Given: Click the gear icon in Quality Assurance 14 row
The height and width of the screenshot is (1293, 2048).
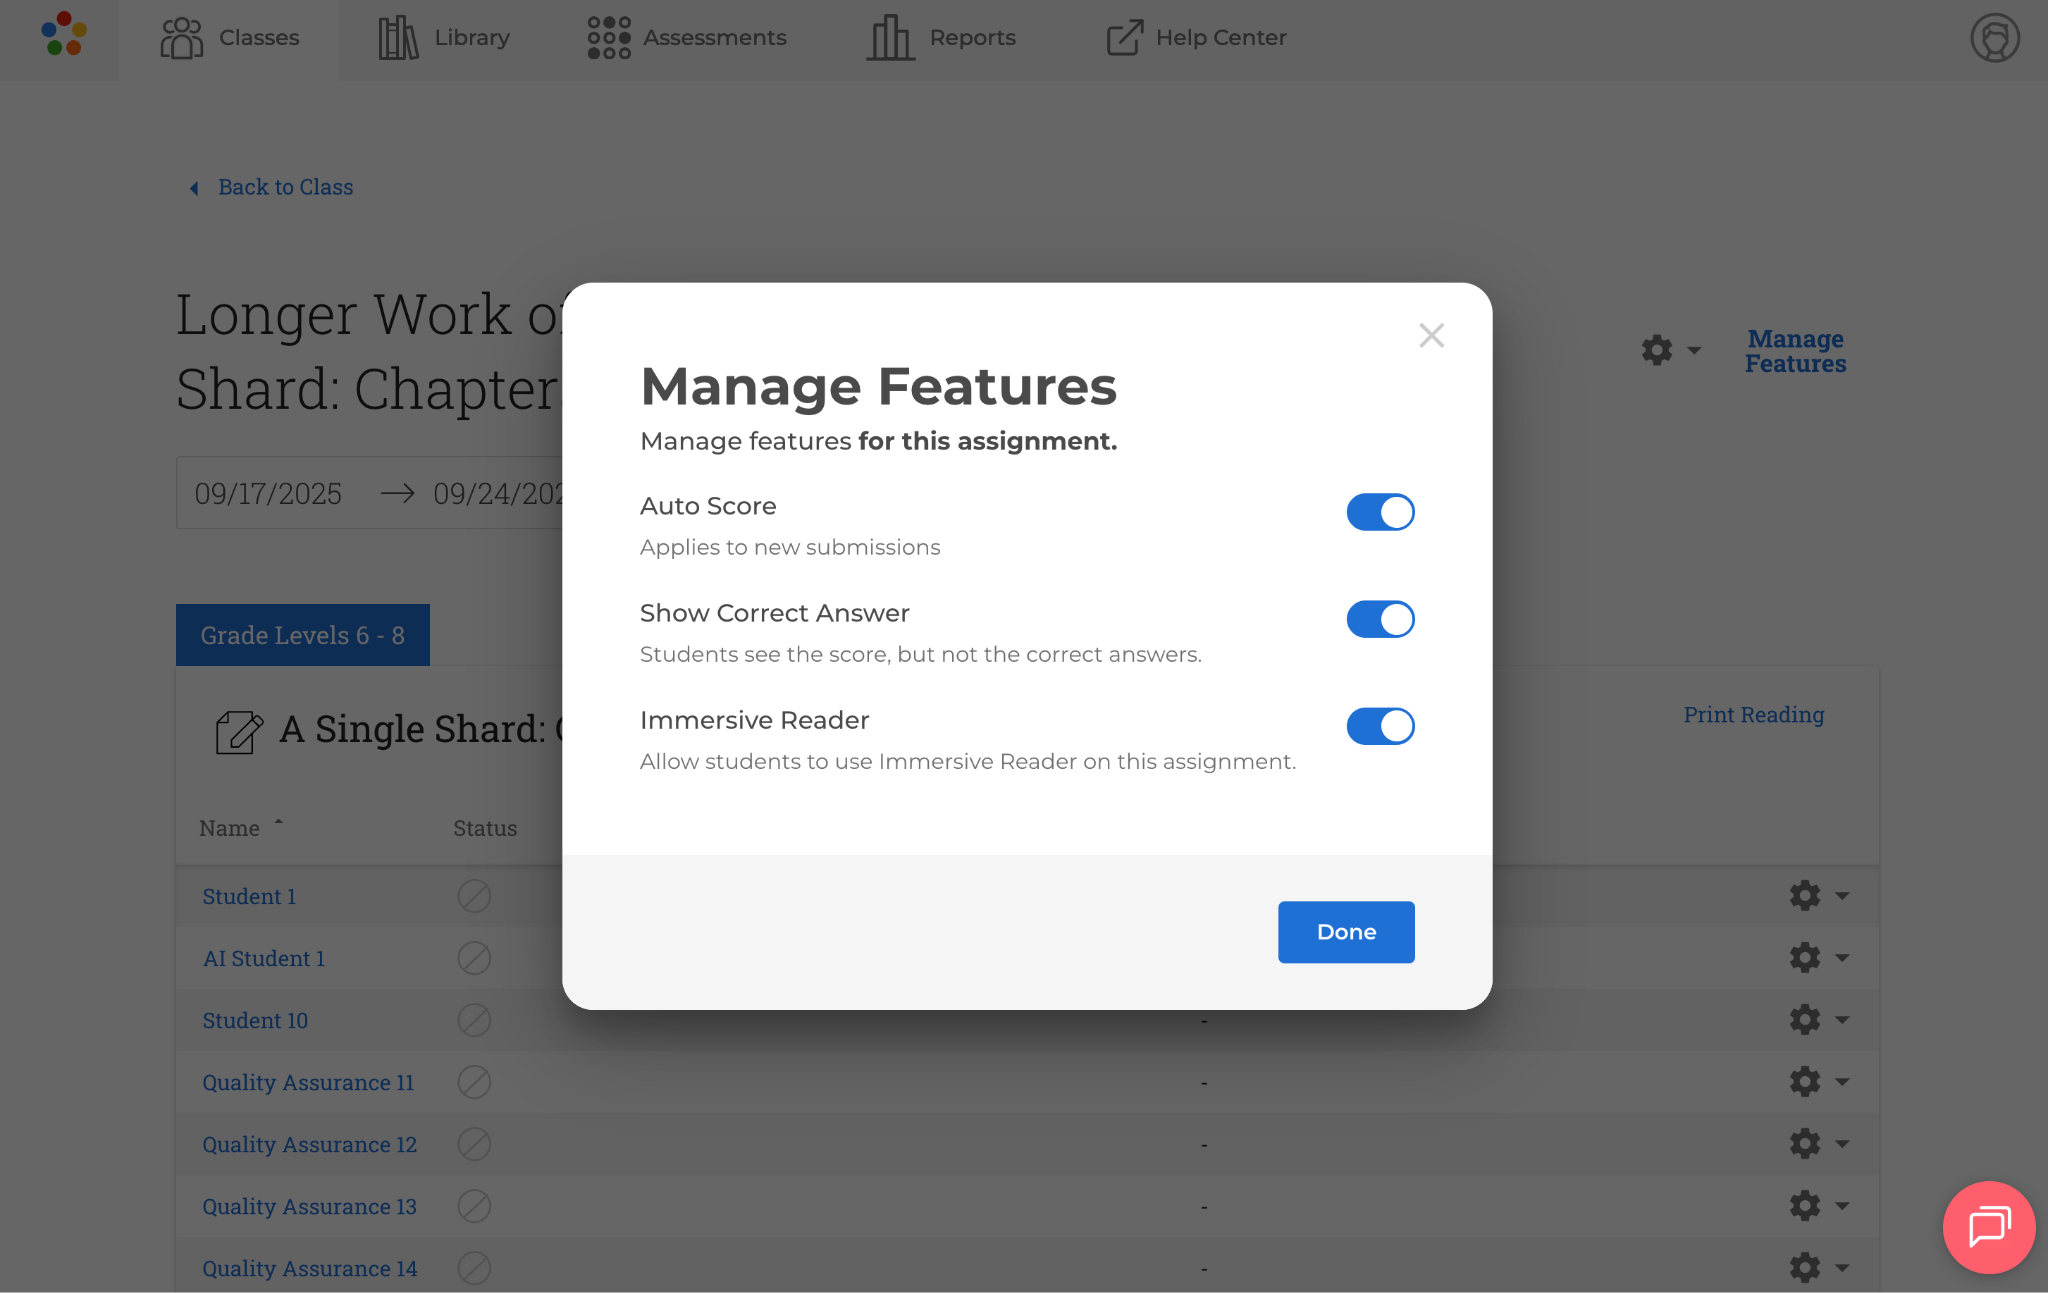Looking at the screenshot, I should [1805, 1267].
